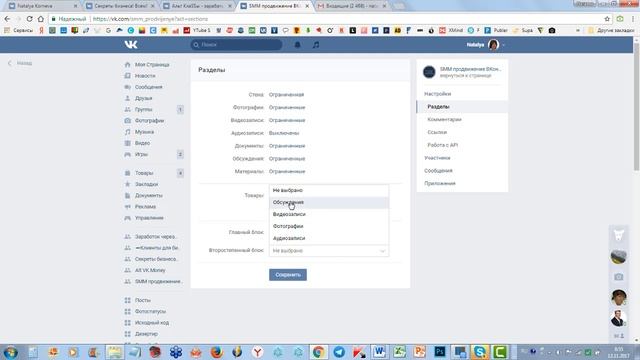Image resolution: width=640 pixels, height=360 pixels.
Task: Open Настройки in right settings menu
Action: [438, 94]
